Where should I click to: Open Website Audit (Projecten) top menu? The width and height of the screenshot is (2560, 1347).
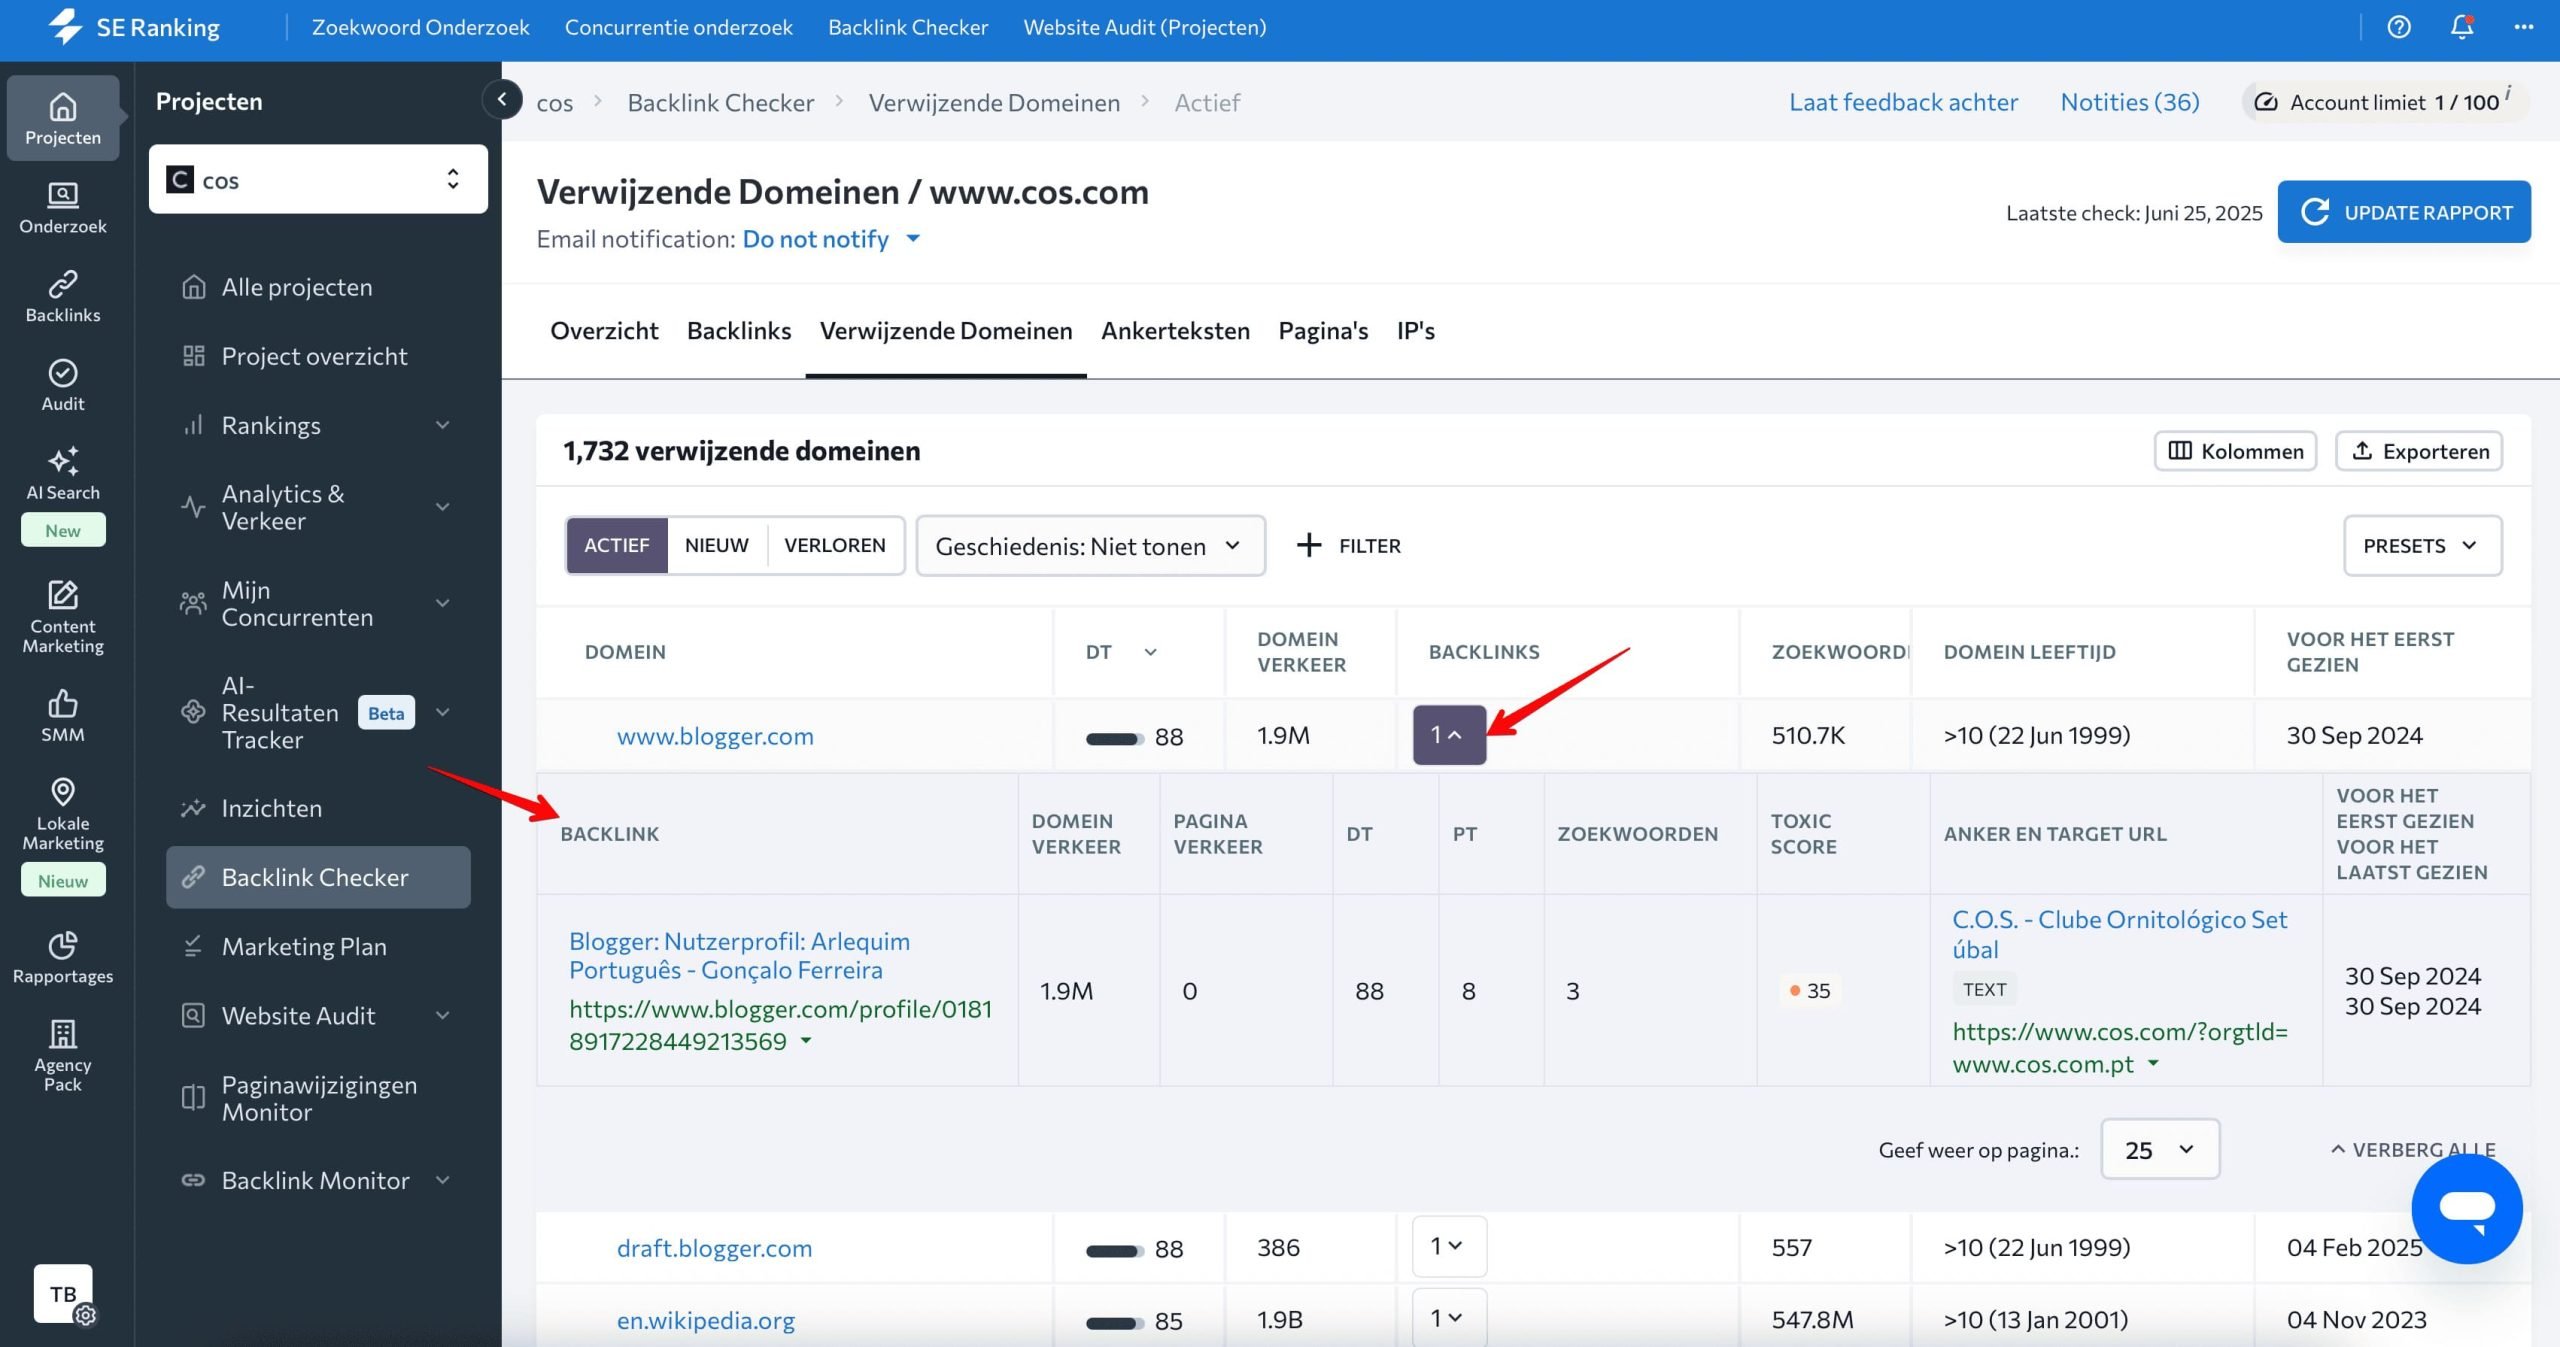pos(1144,27)
